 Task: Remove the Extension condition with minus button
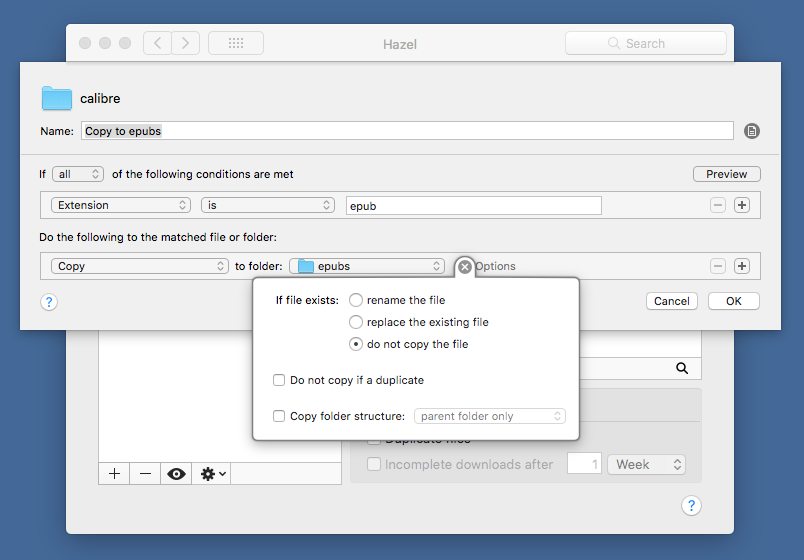[718, 205]
